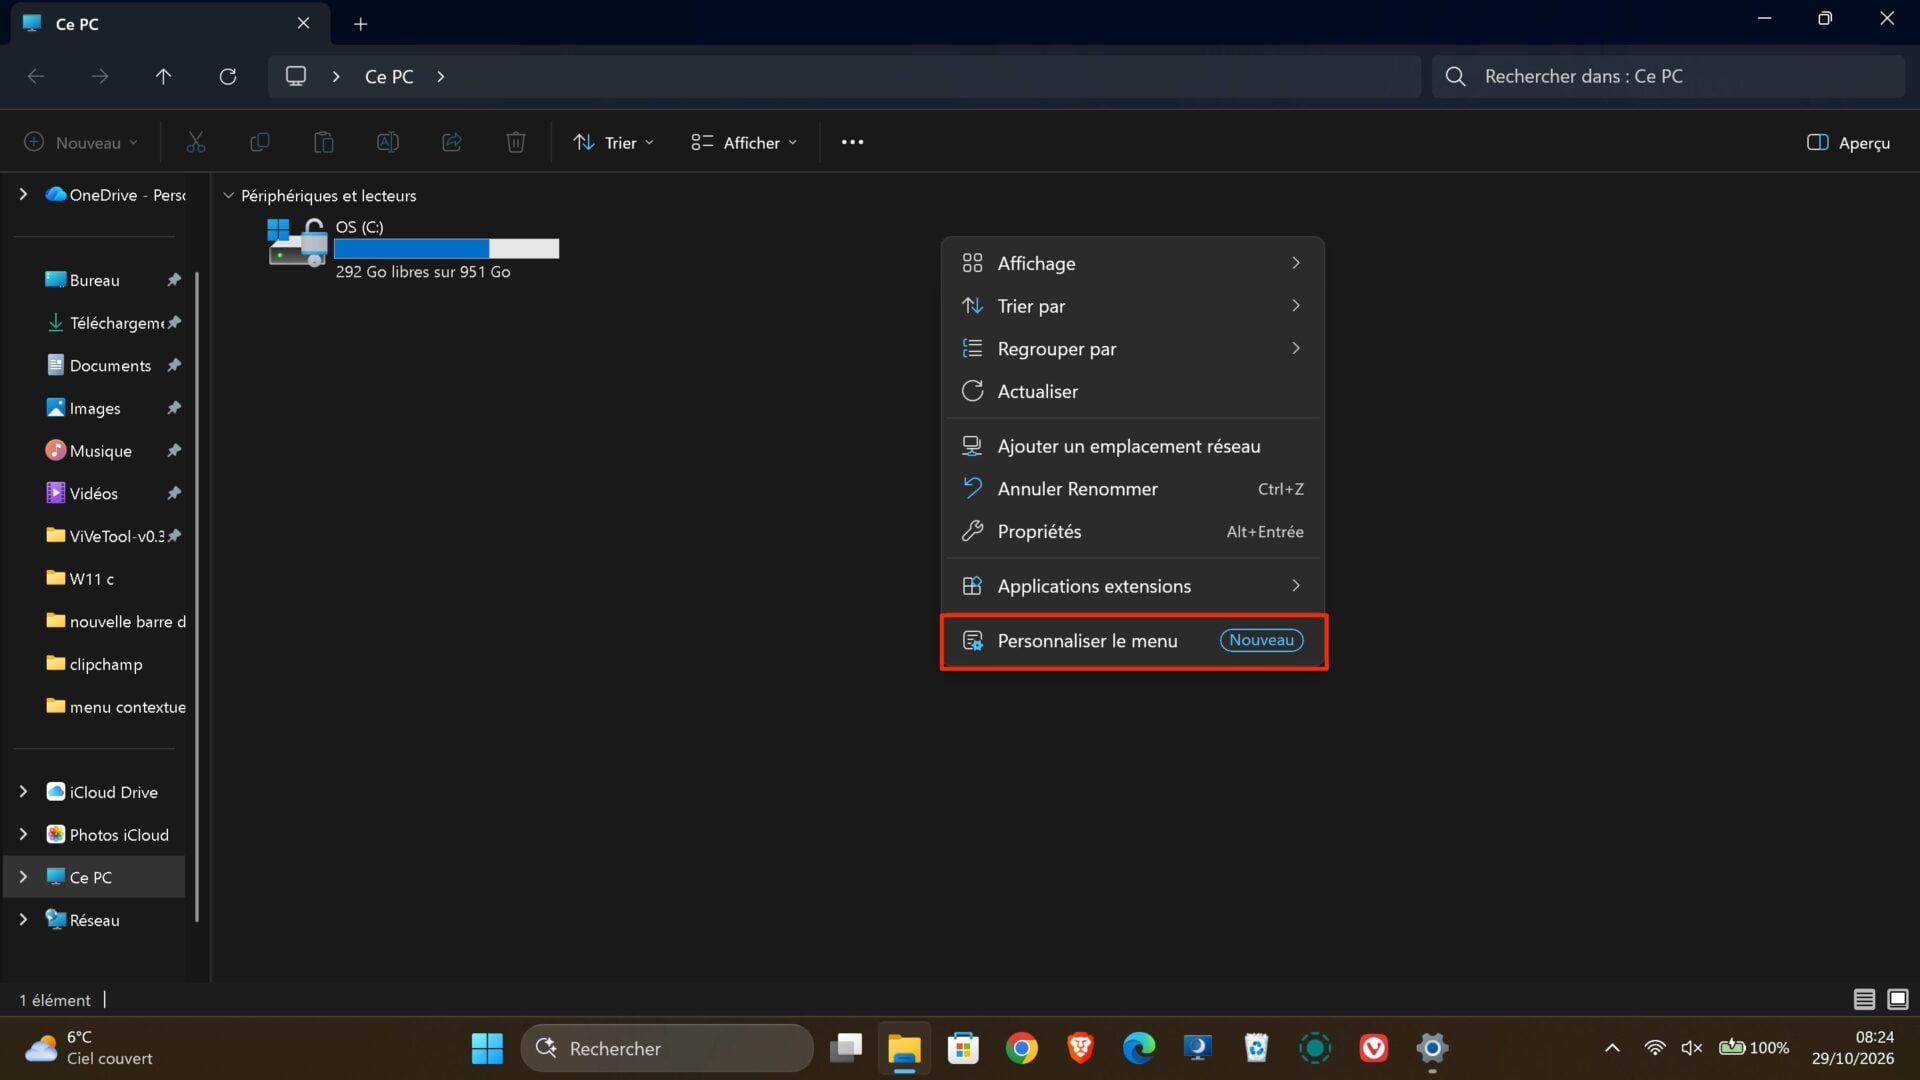Switch to large icons view in status bar
1920x1080 pixels.
click(1898, 999)
